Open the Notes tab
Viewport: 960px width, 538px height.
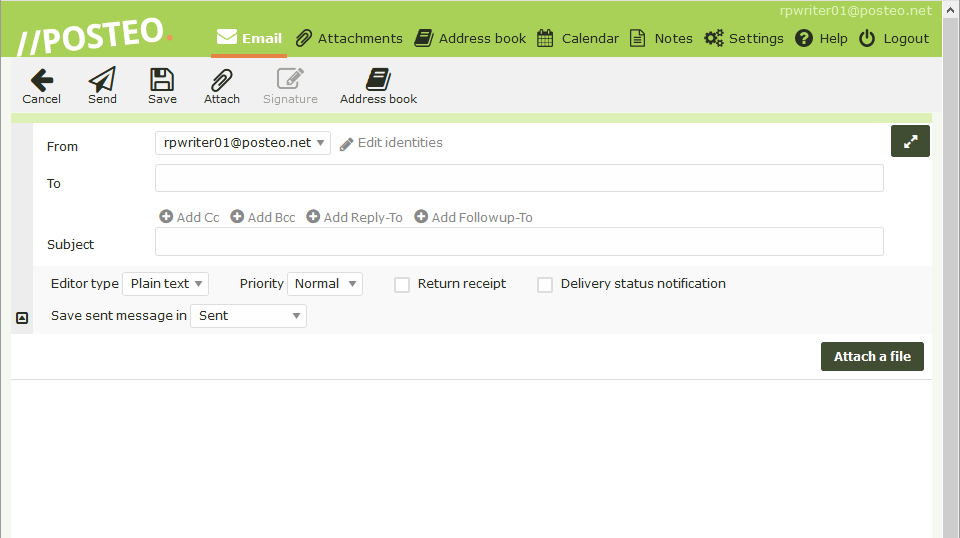click(x=661, y=38)
